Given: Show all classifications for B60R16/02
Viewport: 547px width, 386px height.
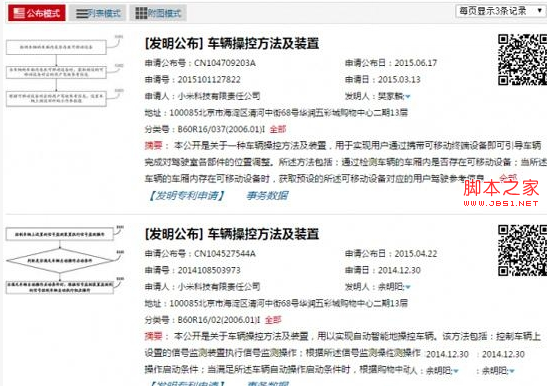Looking at the screenshot, I should 273,320.
